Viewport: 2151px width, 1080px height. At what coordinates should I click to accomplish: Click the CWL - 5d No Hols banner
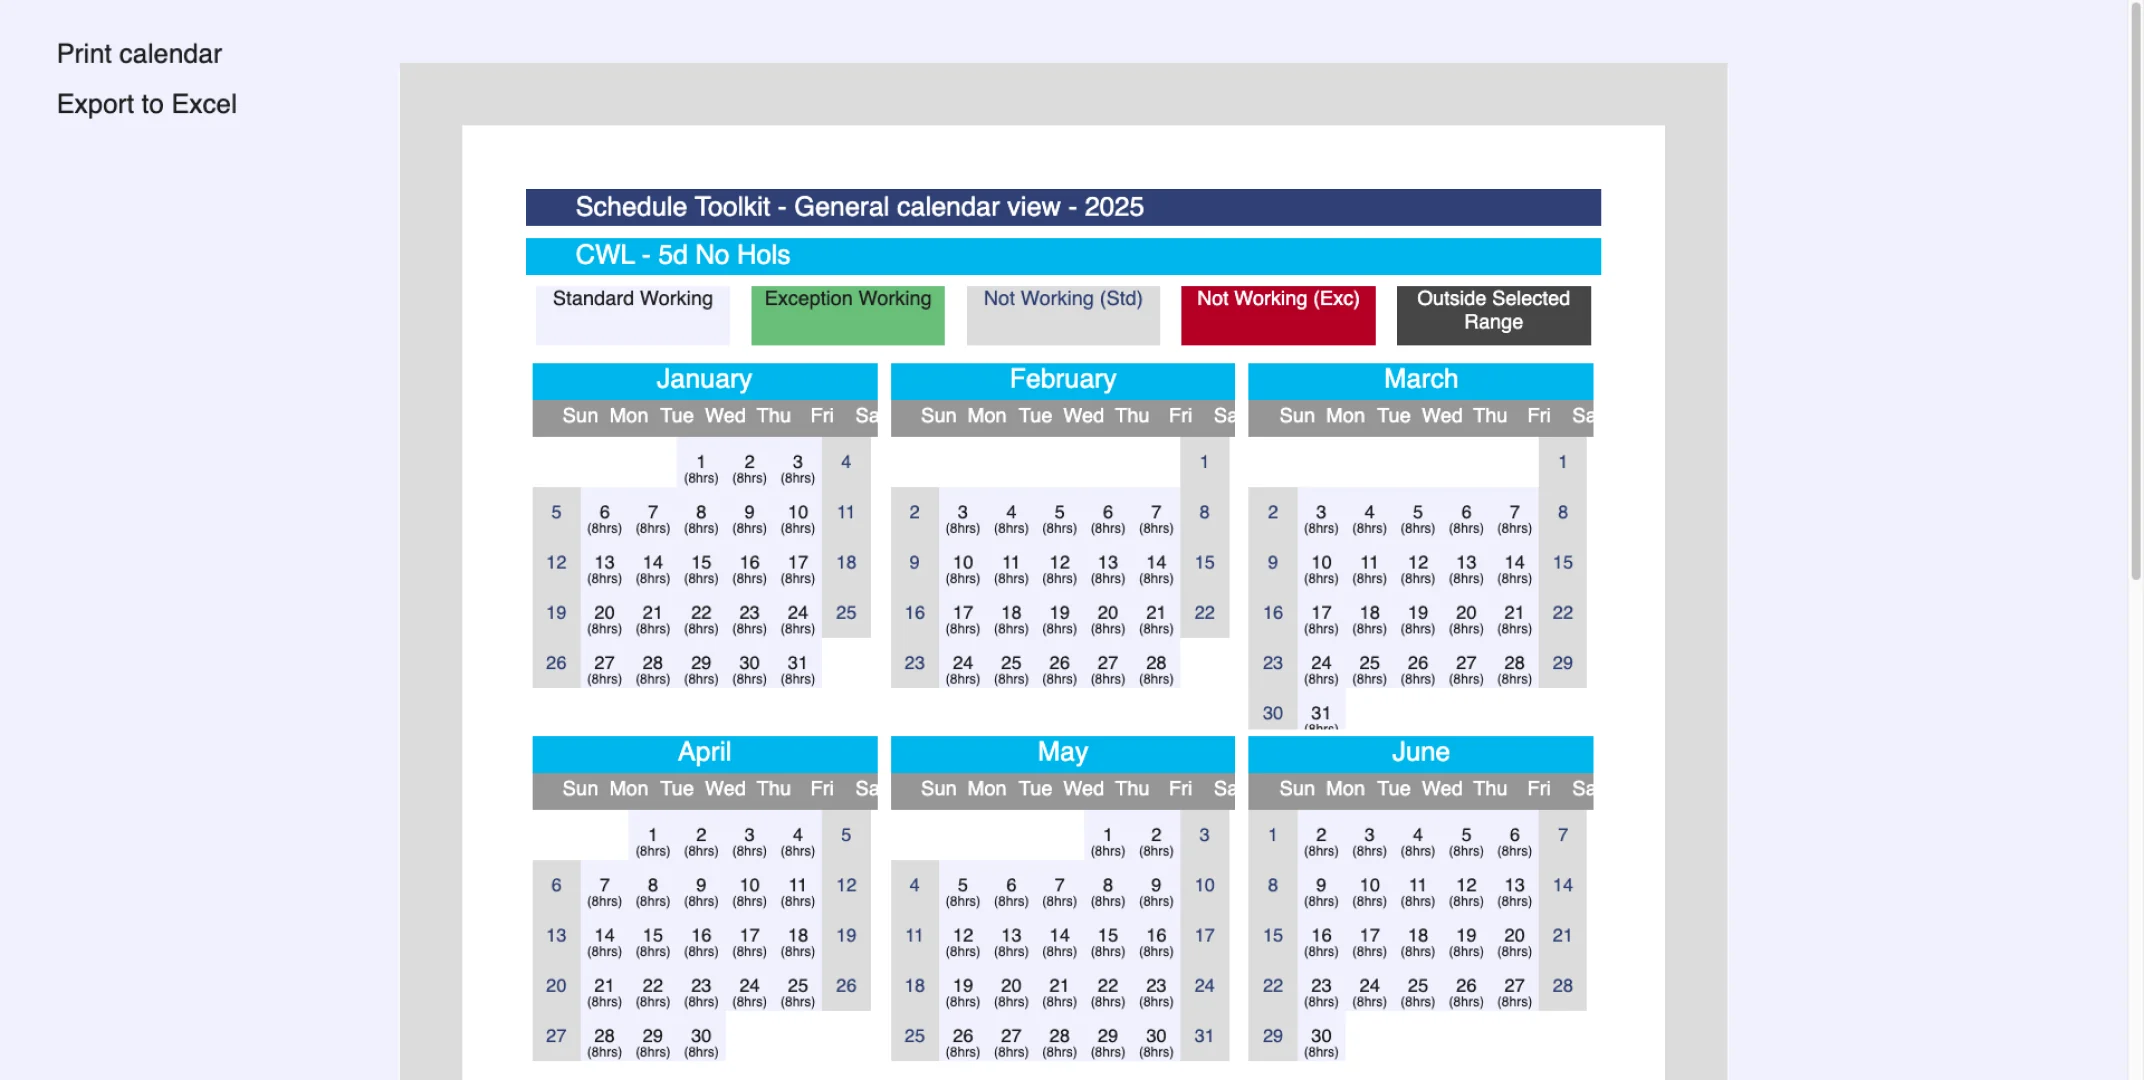(1063, 255)
